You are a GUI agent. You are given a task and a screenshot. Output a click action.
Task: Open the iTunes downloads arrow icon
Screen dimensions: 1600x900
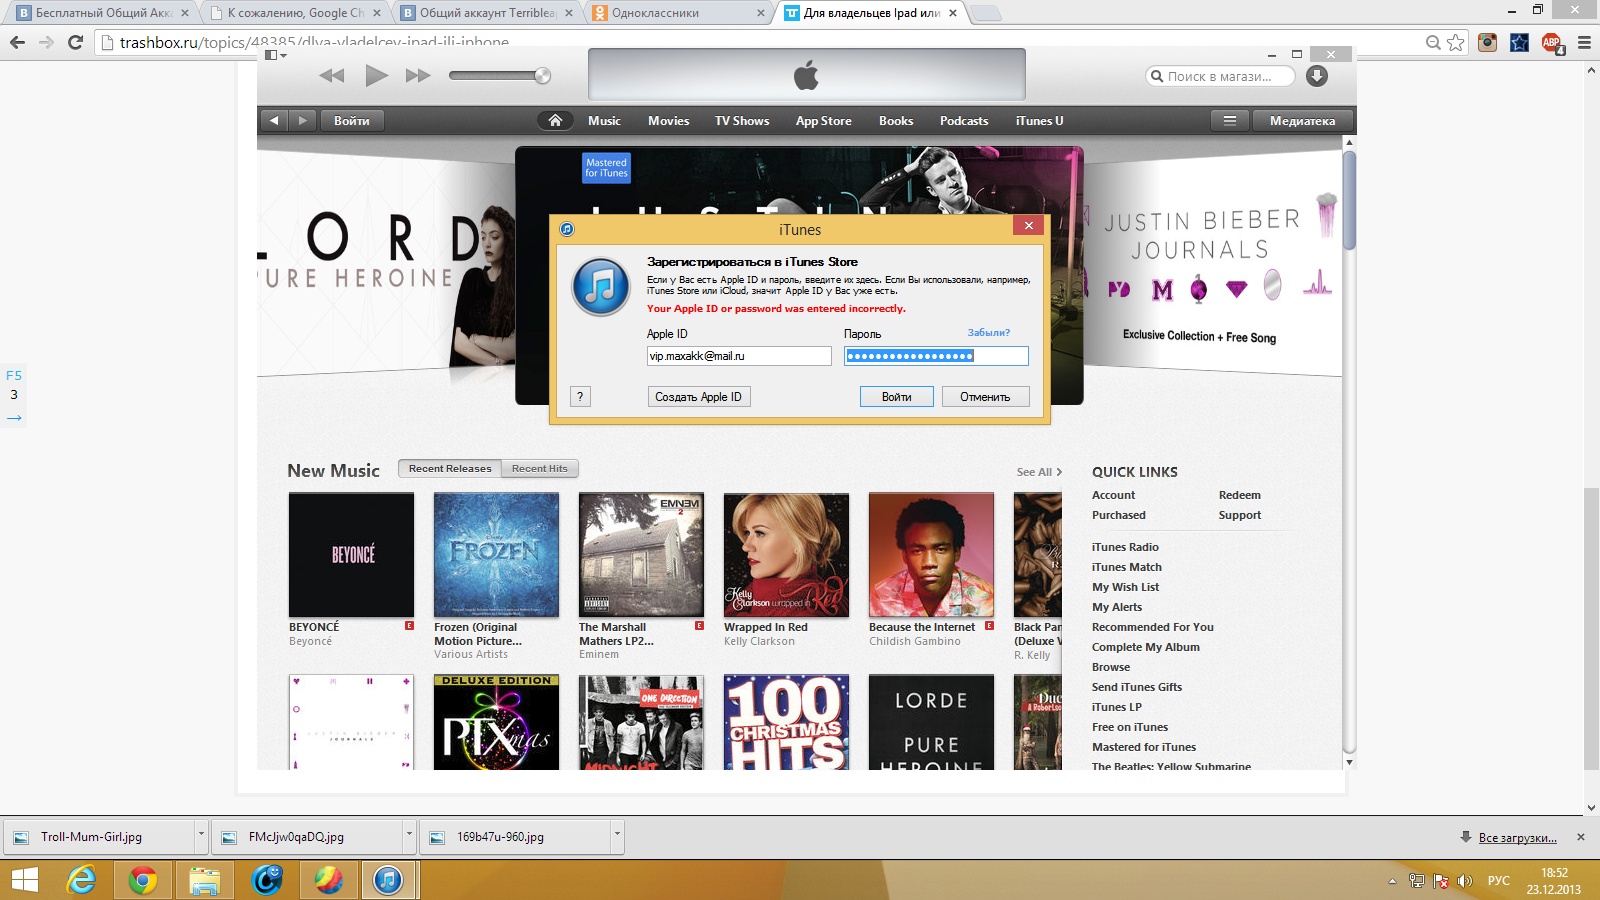pos(1317,76)
